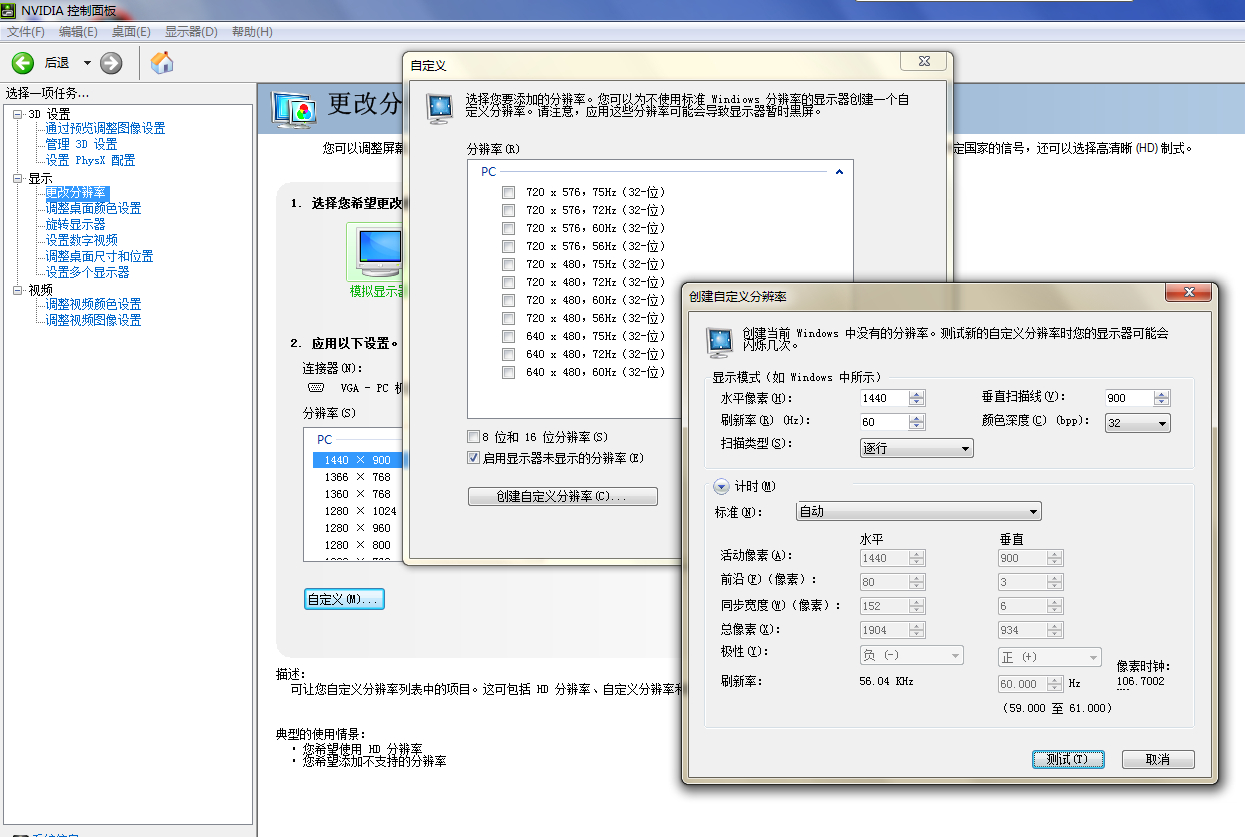This screenshot has height=837, width=1245.
Task: Check the 720 x 480, 75Hz checkbox
Action: (509, 264)
